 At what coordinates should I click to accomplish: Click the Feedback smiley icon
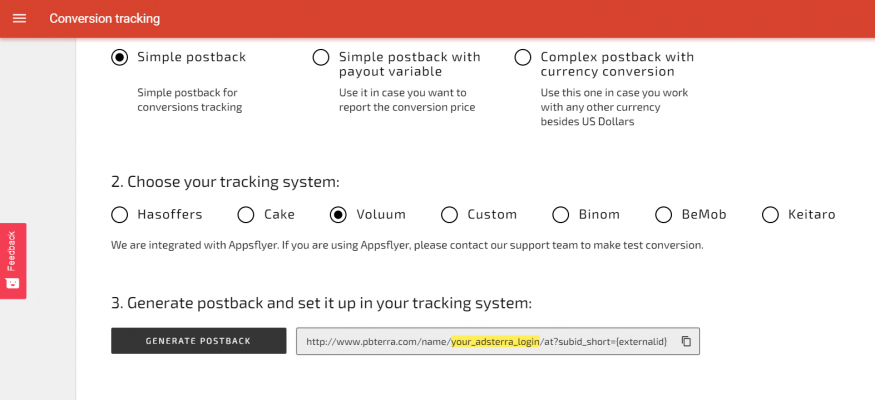[12, 283]
